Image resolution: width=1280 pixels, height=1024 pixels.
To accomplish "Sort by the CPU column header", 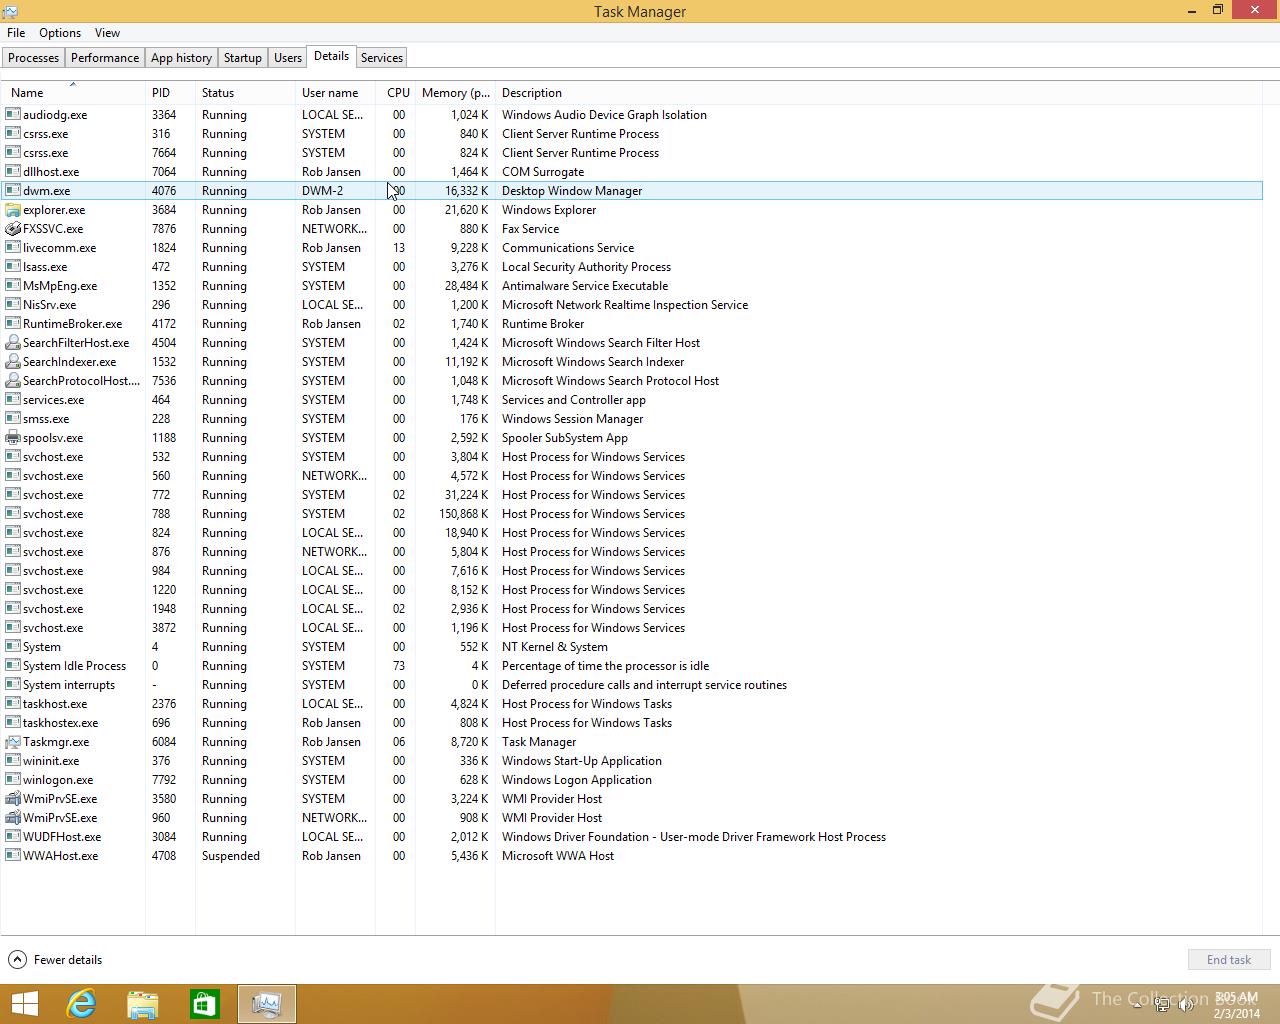I will pos(395,93).
